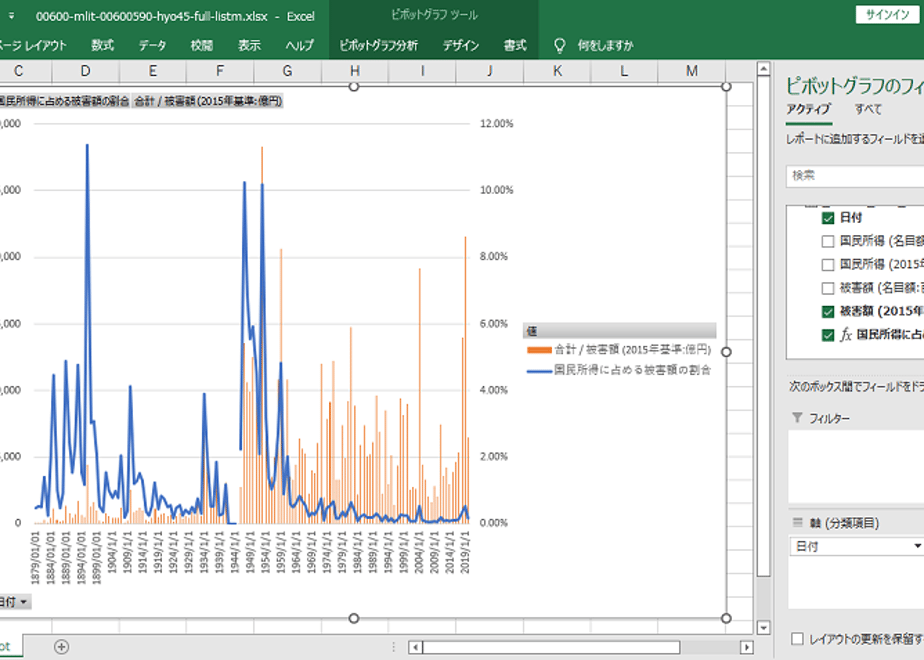The image size is (924, 660).
Task: Click the 値 legend field button
Action: [619, 331]
